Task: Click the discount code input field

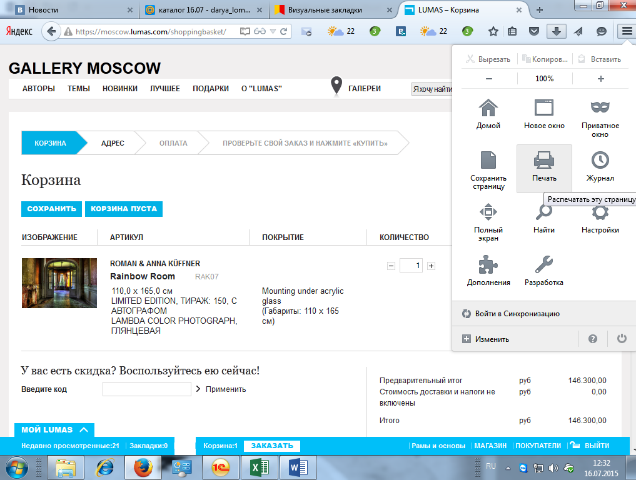Action: pyautogui.click(x=146, y=389)
